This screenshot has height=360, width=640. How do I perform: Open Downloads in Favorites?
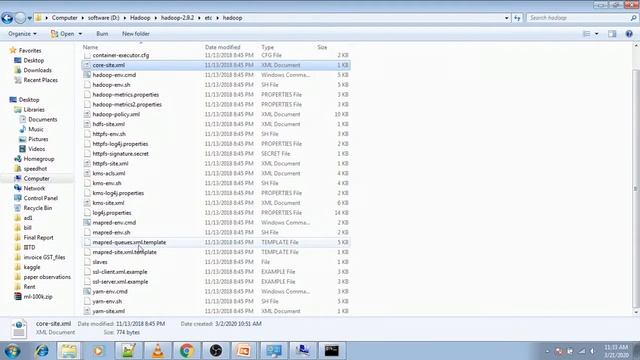[38, 70]
